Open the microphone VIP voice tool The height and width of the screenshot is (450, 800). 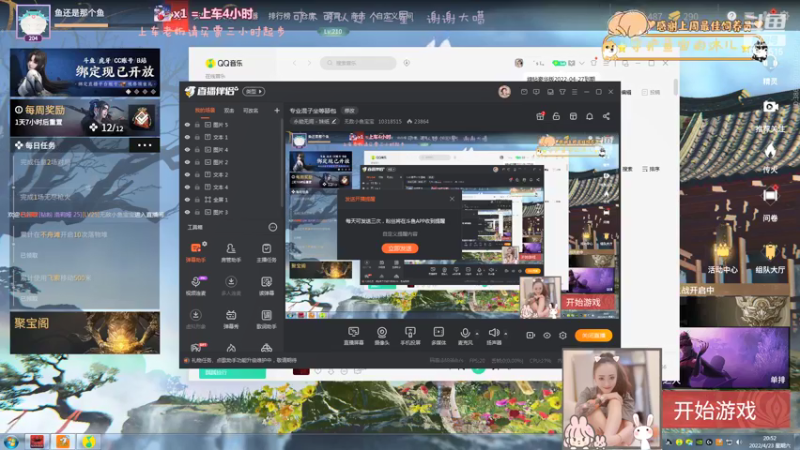[196, 286]
